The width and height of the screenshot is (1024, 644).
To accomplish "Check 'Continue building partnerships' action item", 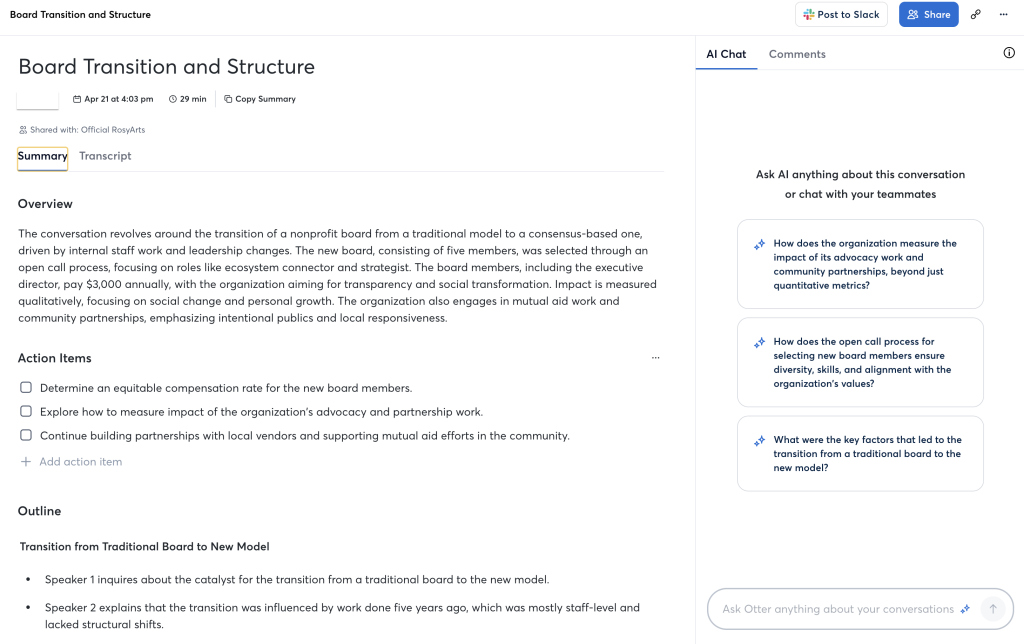I will (26, 435).
